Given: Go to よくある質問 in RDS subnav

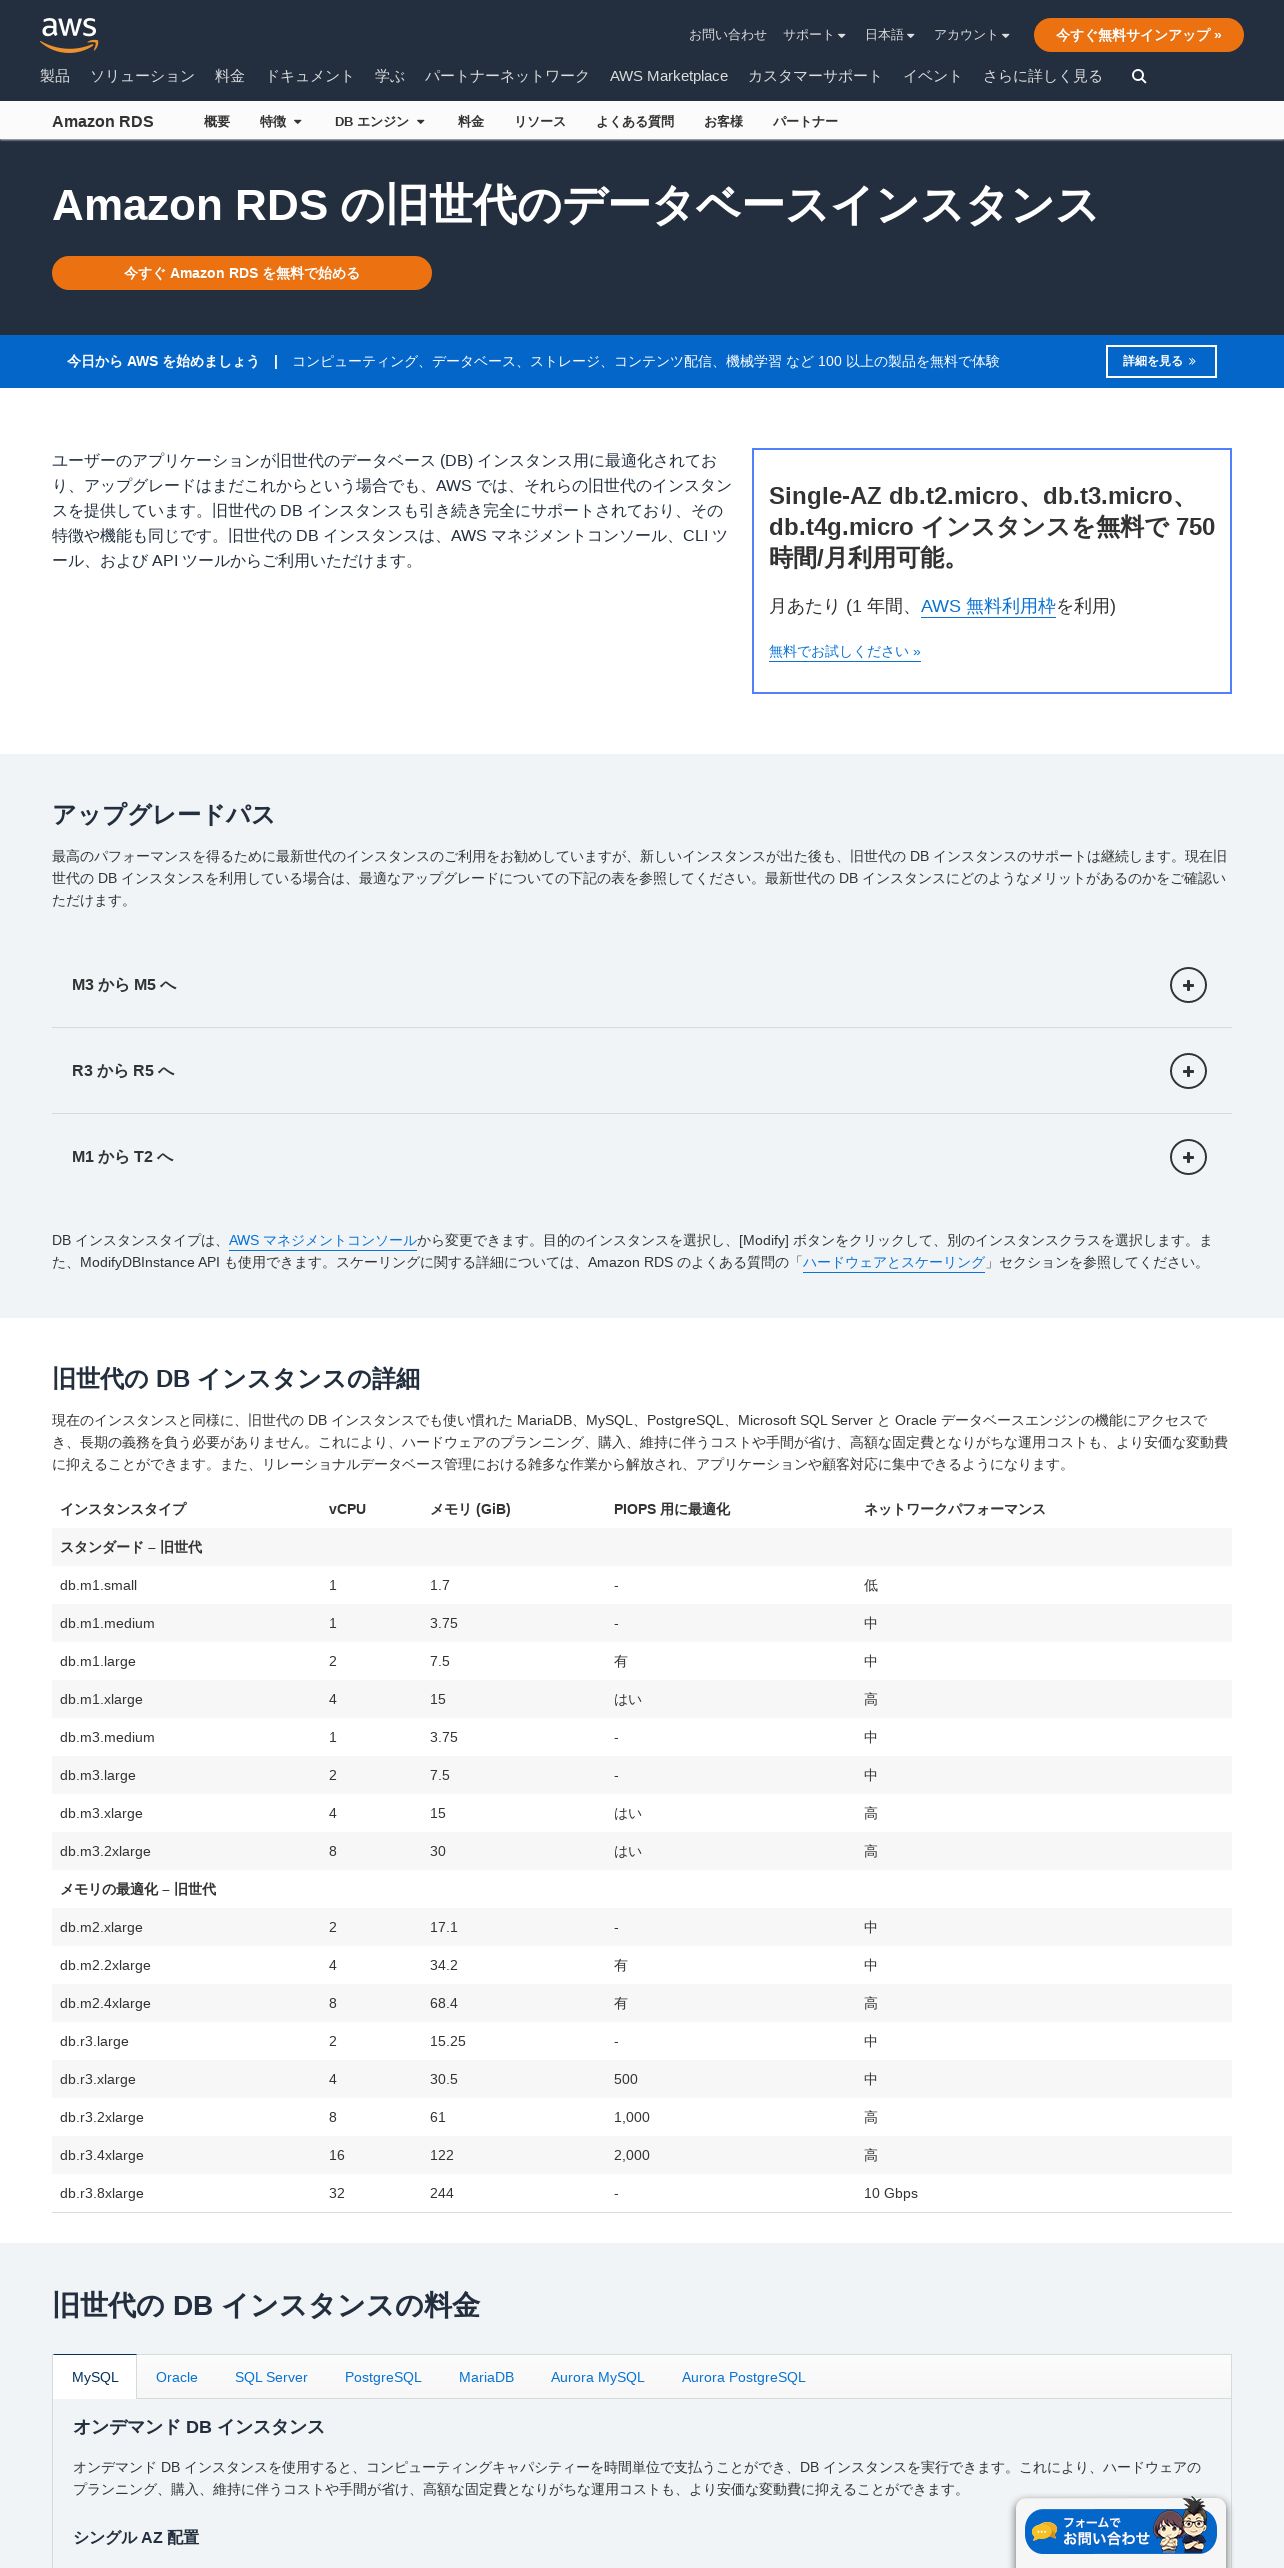Looking at the screenshot, I should pyautogui.click(x=635, y=121).
